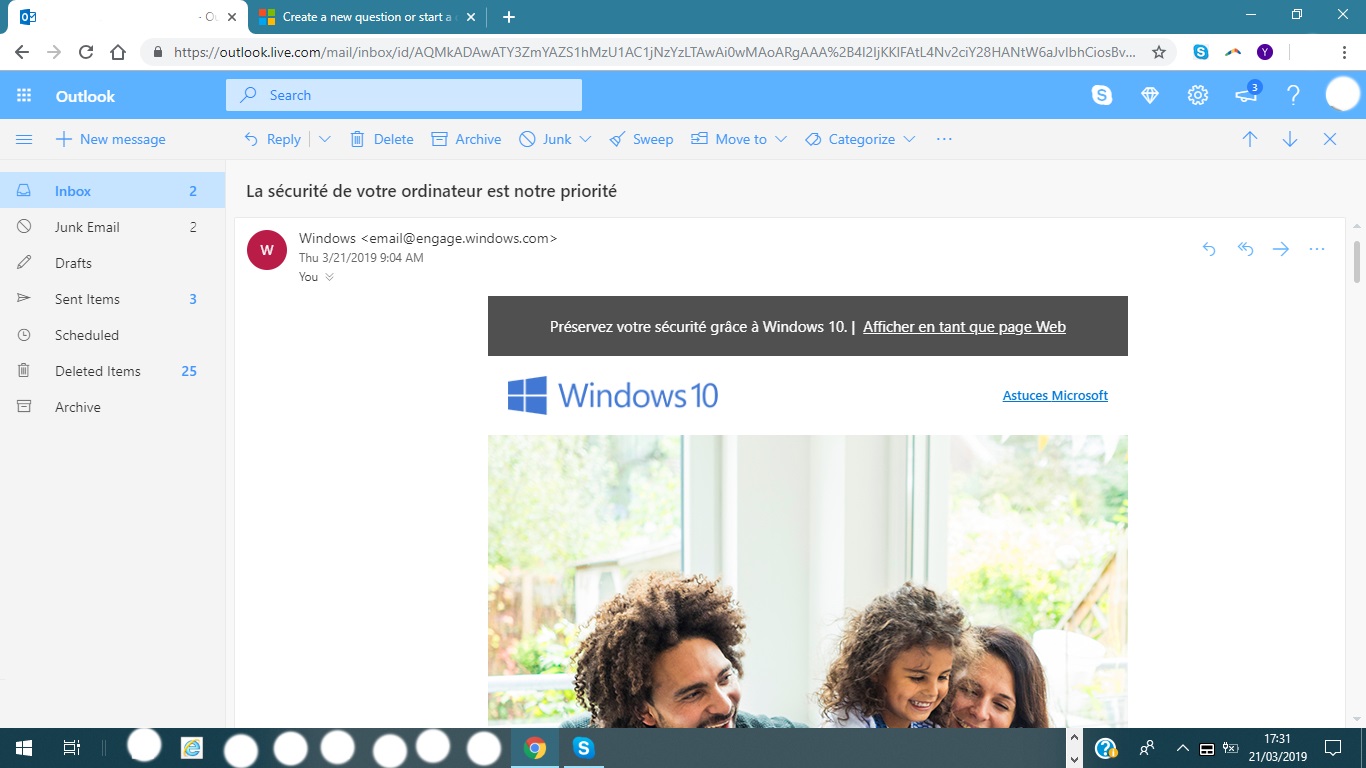Image resolution: width=1366 pixels, height=768 pixels.
Task: Compose with New message button
Action: tap(110, 139)
